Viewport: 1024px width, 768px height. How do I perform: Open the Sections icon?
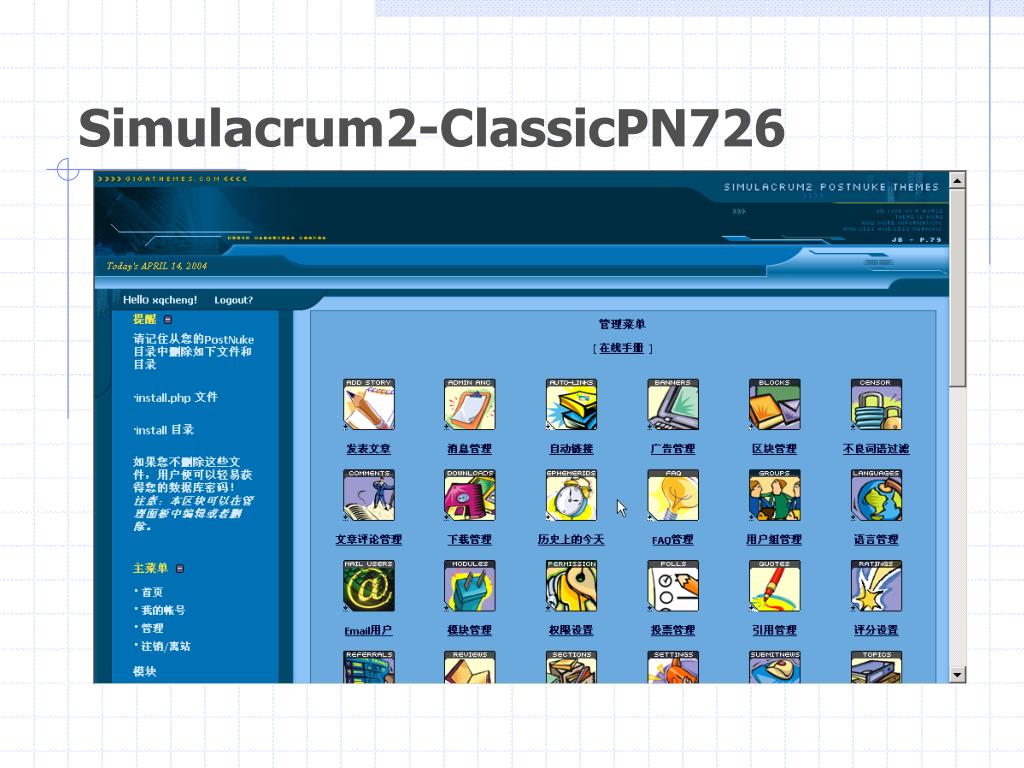[571, 667]
